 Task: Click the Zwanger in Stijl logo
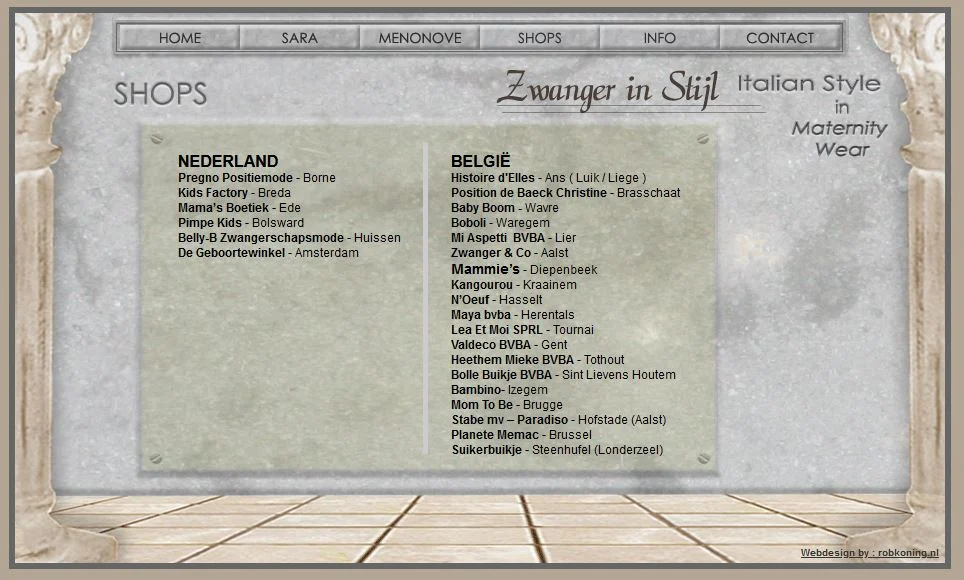(608, 89)
